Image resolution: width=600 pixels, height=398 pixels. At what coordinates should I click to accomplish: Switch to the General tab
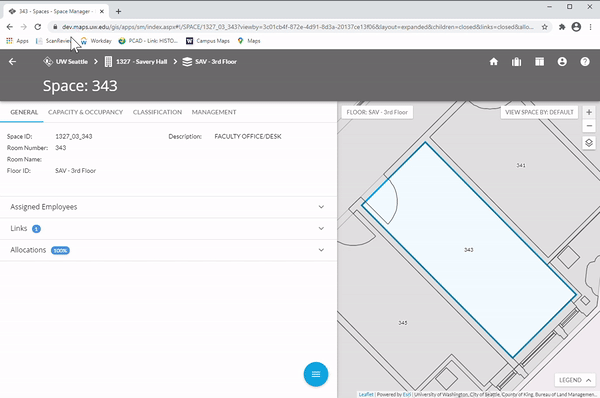click(24, 112)
